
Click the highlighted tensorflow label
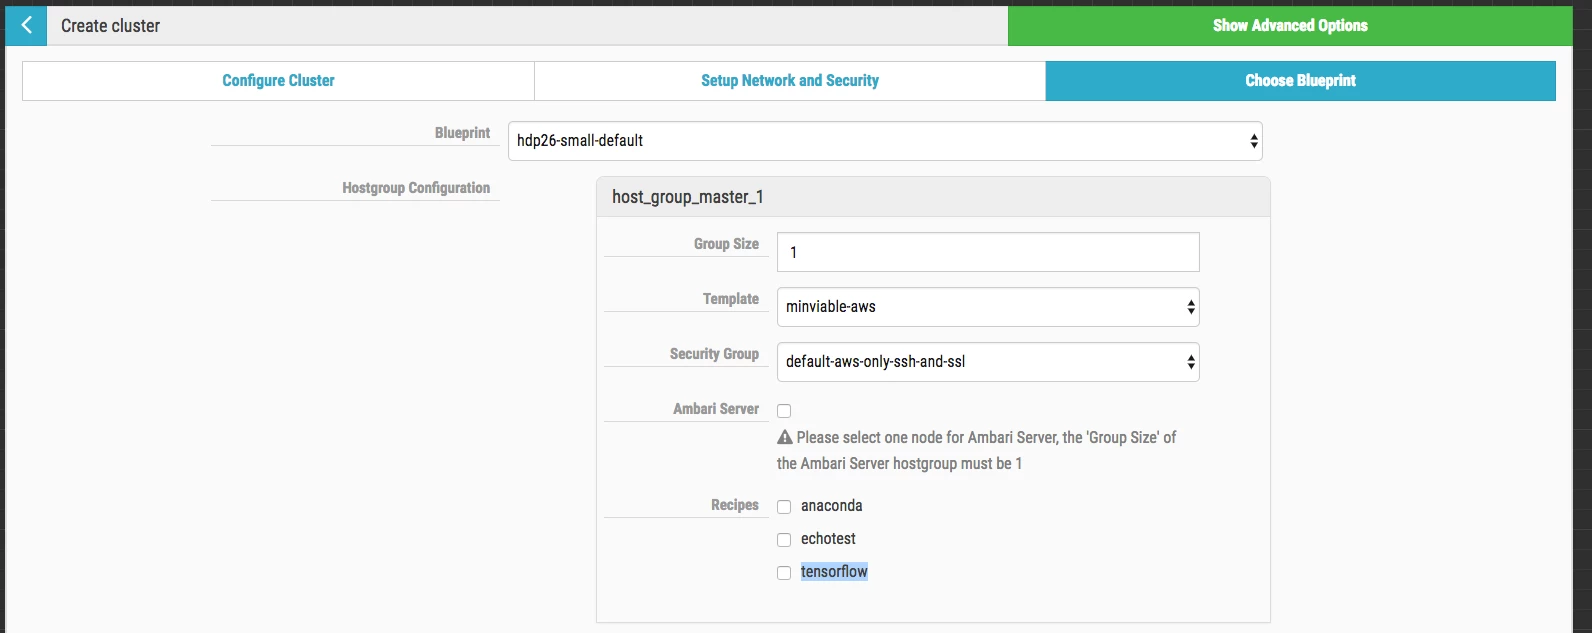coord(834,572)
